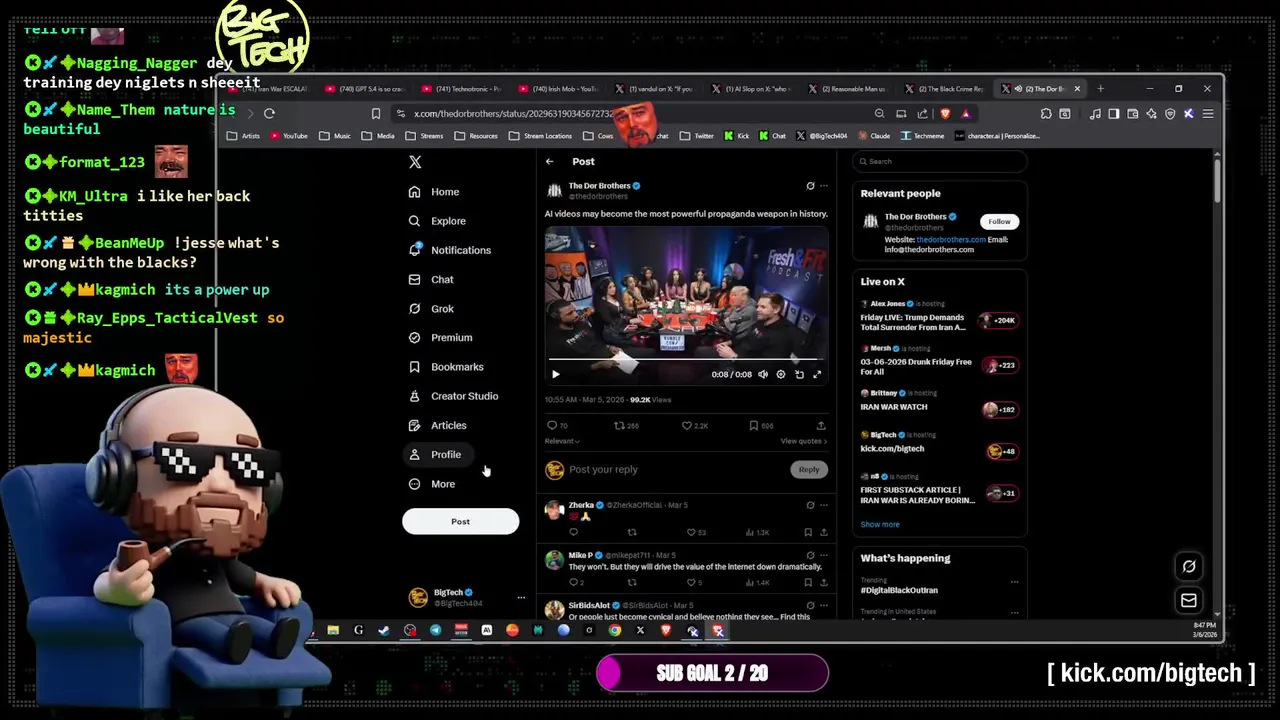Viewport: 1280px width, 720px height.
Task: Share the main post
Action: 821,426
